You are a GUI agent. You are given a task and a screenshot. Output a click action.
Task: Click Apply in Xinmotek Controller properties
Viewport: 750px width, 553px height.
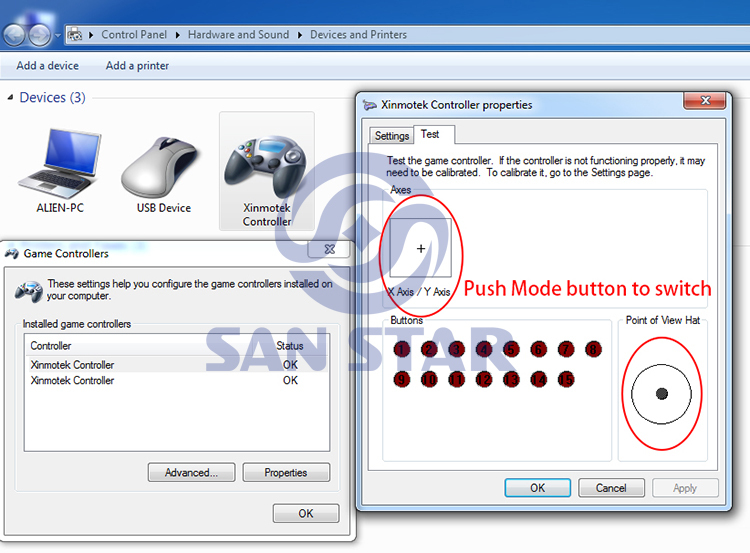[684, 488]
